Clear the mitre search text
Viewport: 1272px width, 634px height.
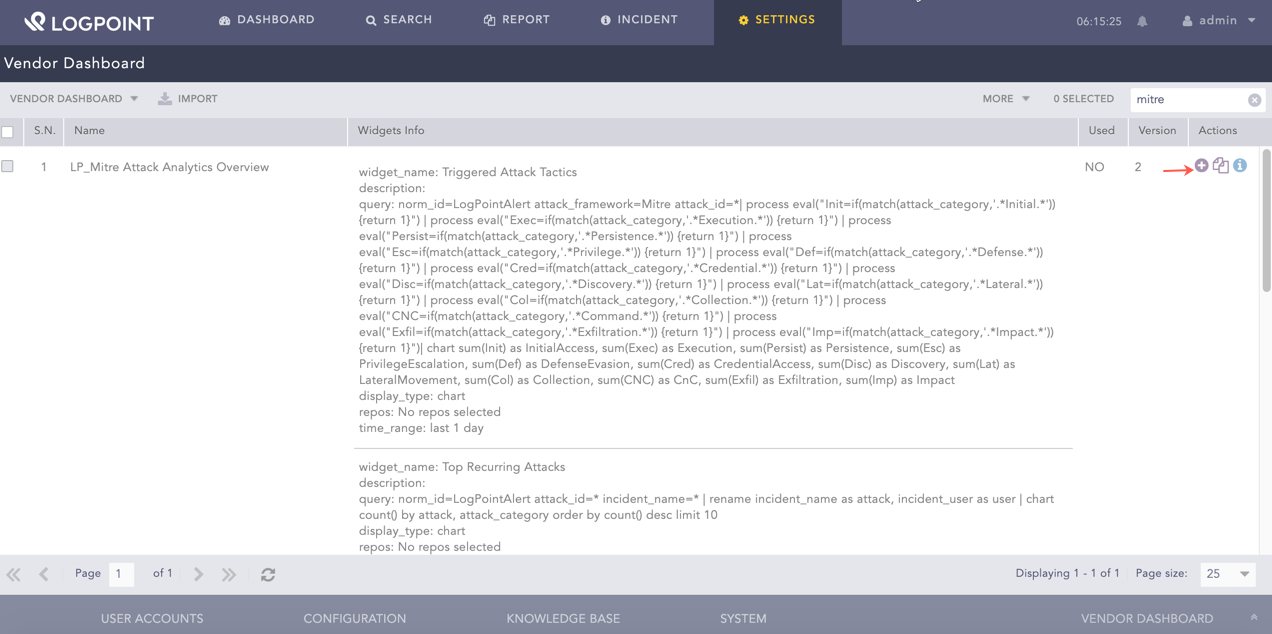pos(1254,100)
